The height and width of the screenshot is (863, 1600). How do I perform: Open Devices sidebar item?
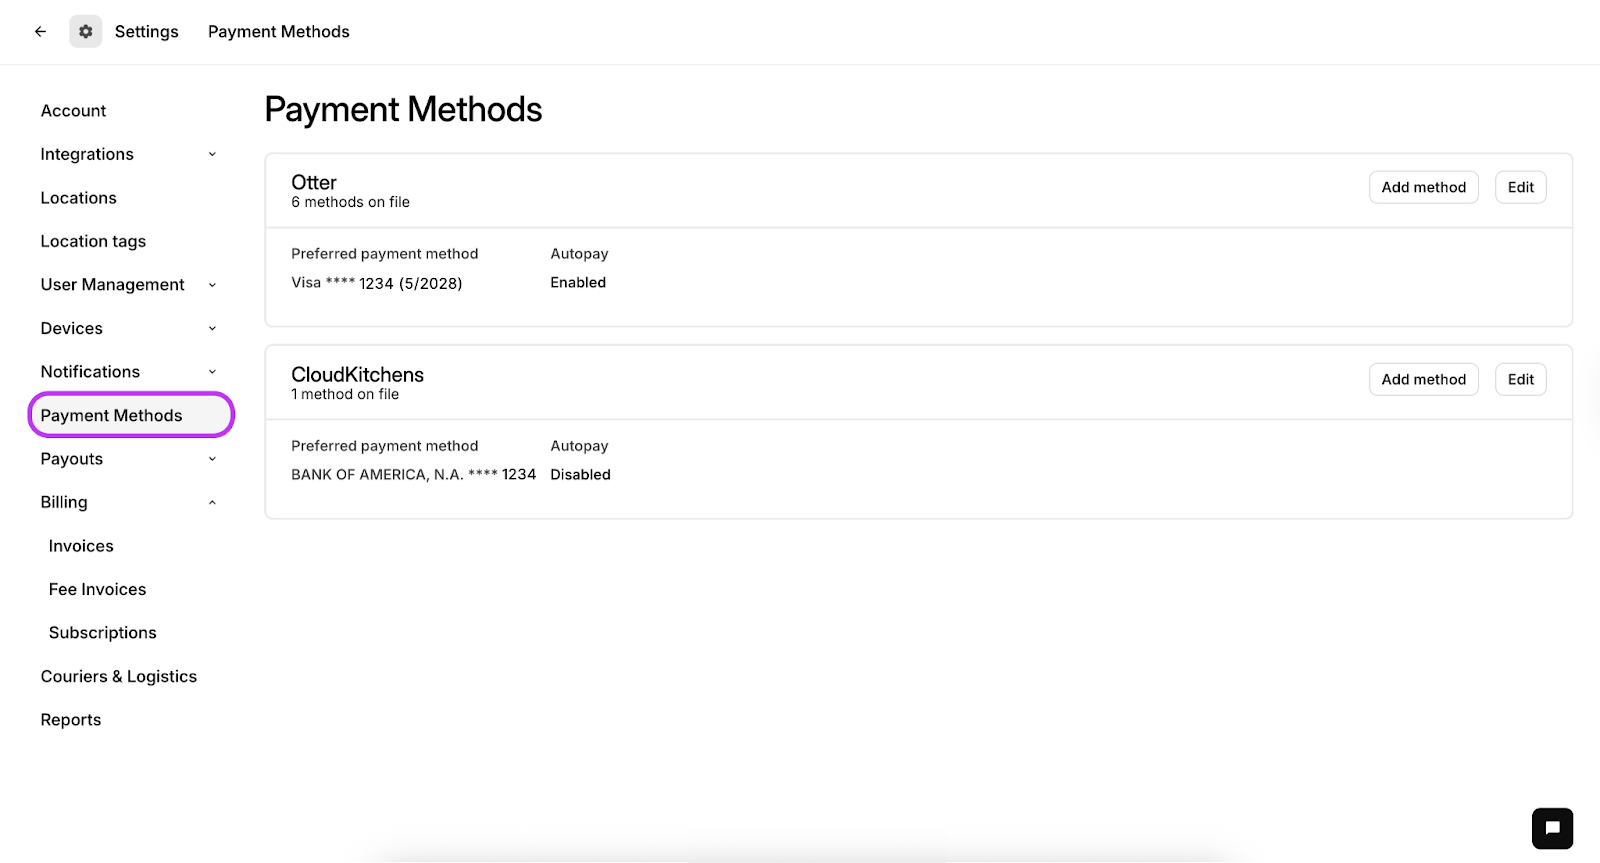(71, 328)
